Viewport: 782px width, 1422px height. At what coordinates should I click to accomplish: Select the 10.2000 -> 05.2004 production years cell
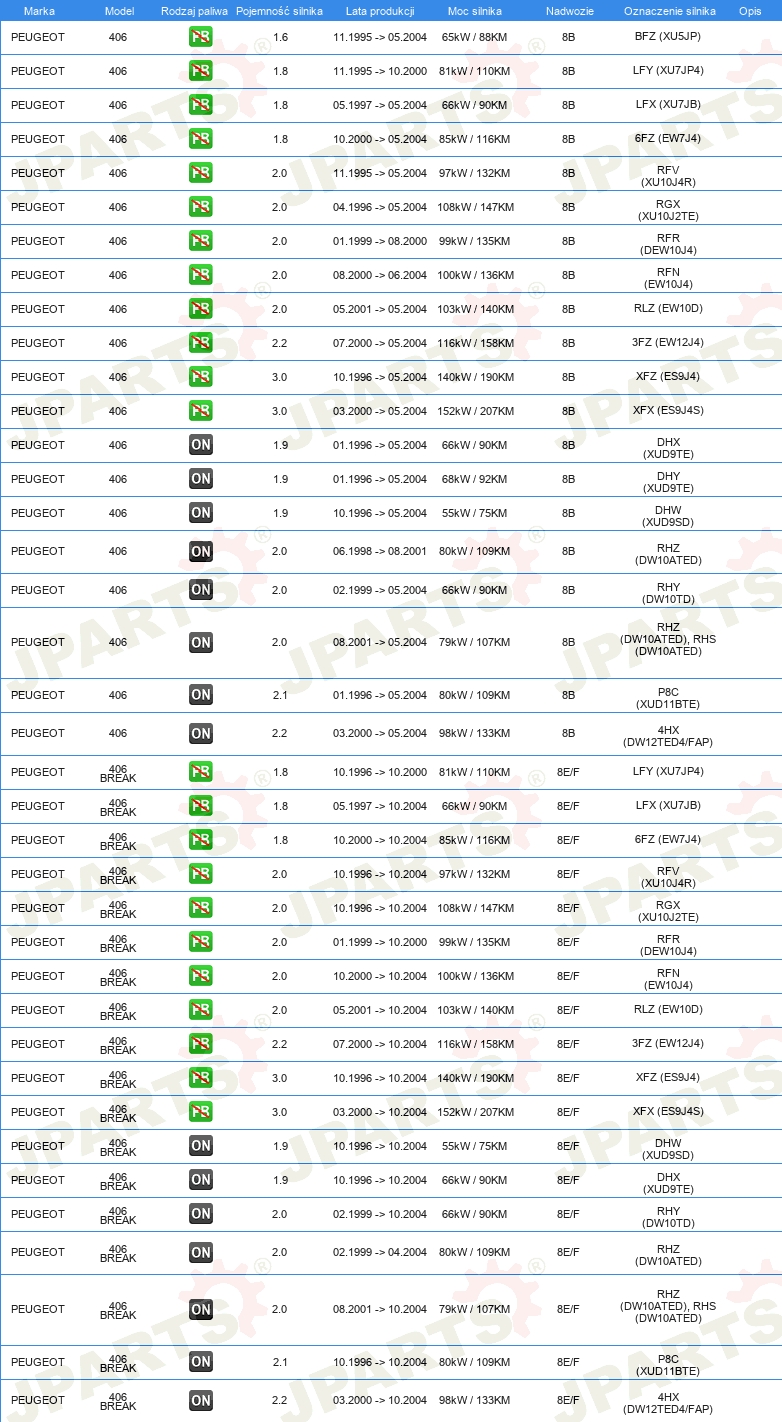coord(380,139)
